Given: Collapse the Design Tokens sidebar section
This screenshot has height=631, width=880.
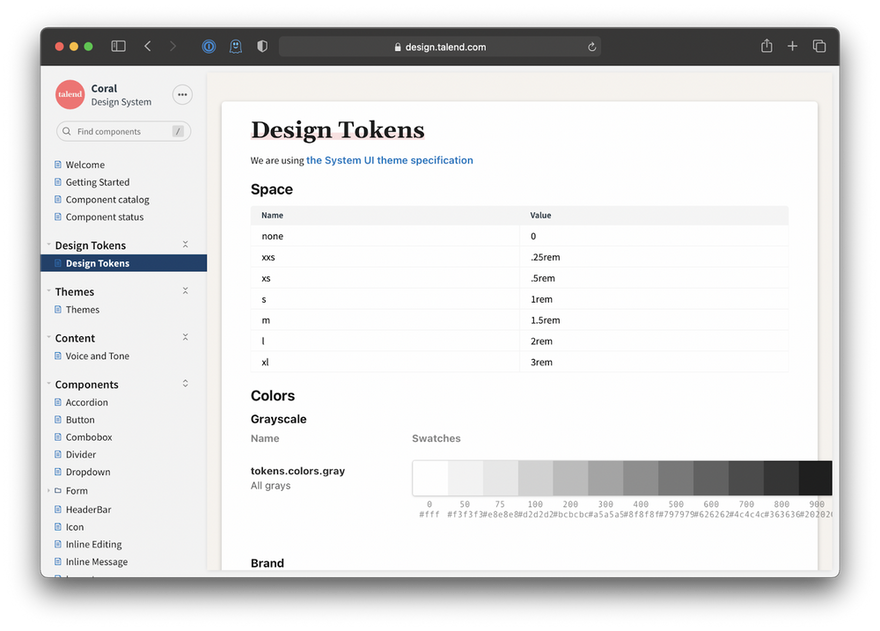Looking at the screenshot, I should 185,245.
